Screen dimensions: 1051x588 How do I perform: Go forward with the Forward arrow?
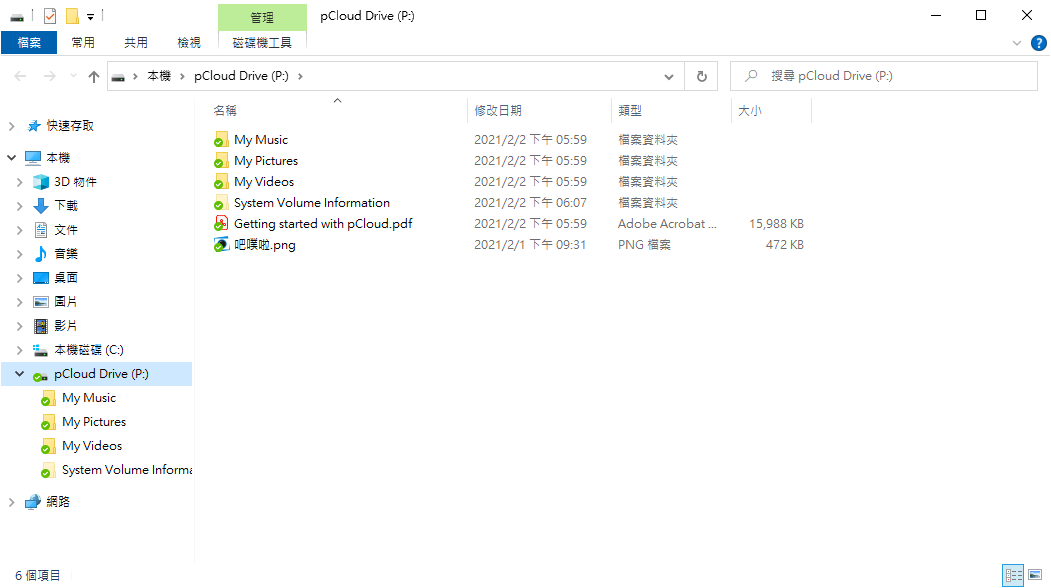pos(50,76)
